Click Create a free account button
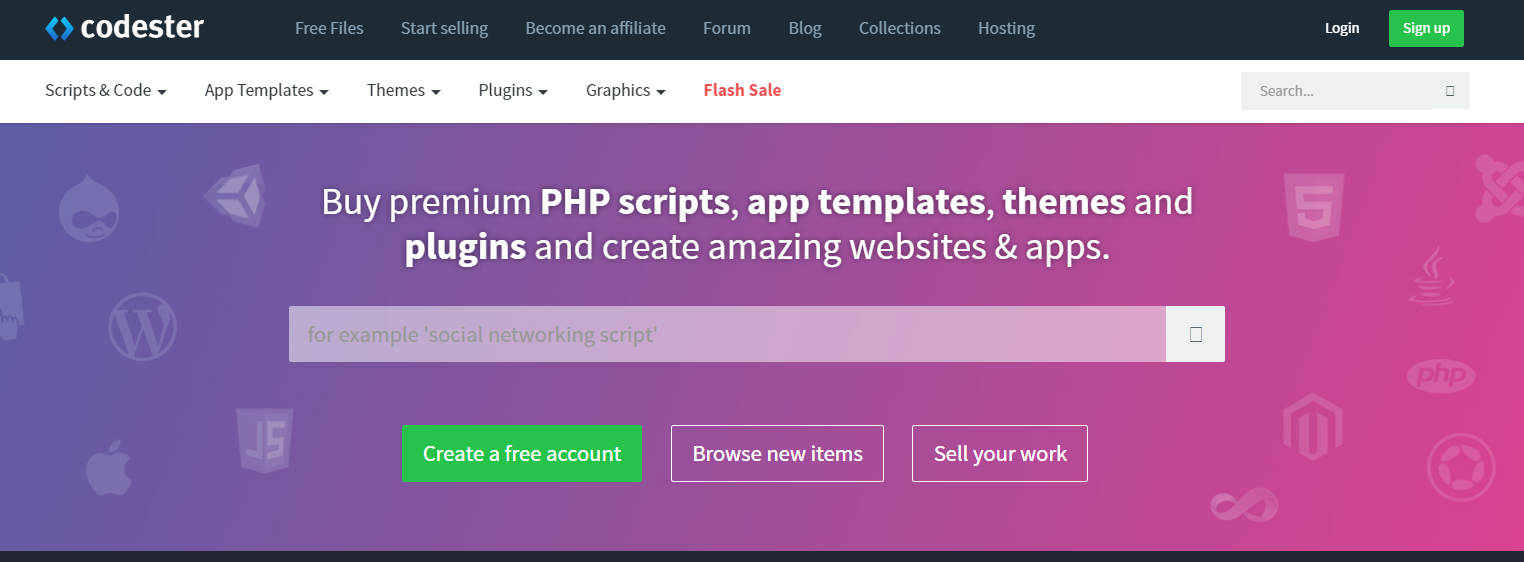The image size is (1524, 562). [x=522, y=454]
